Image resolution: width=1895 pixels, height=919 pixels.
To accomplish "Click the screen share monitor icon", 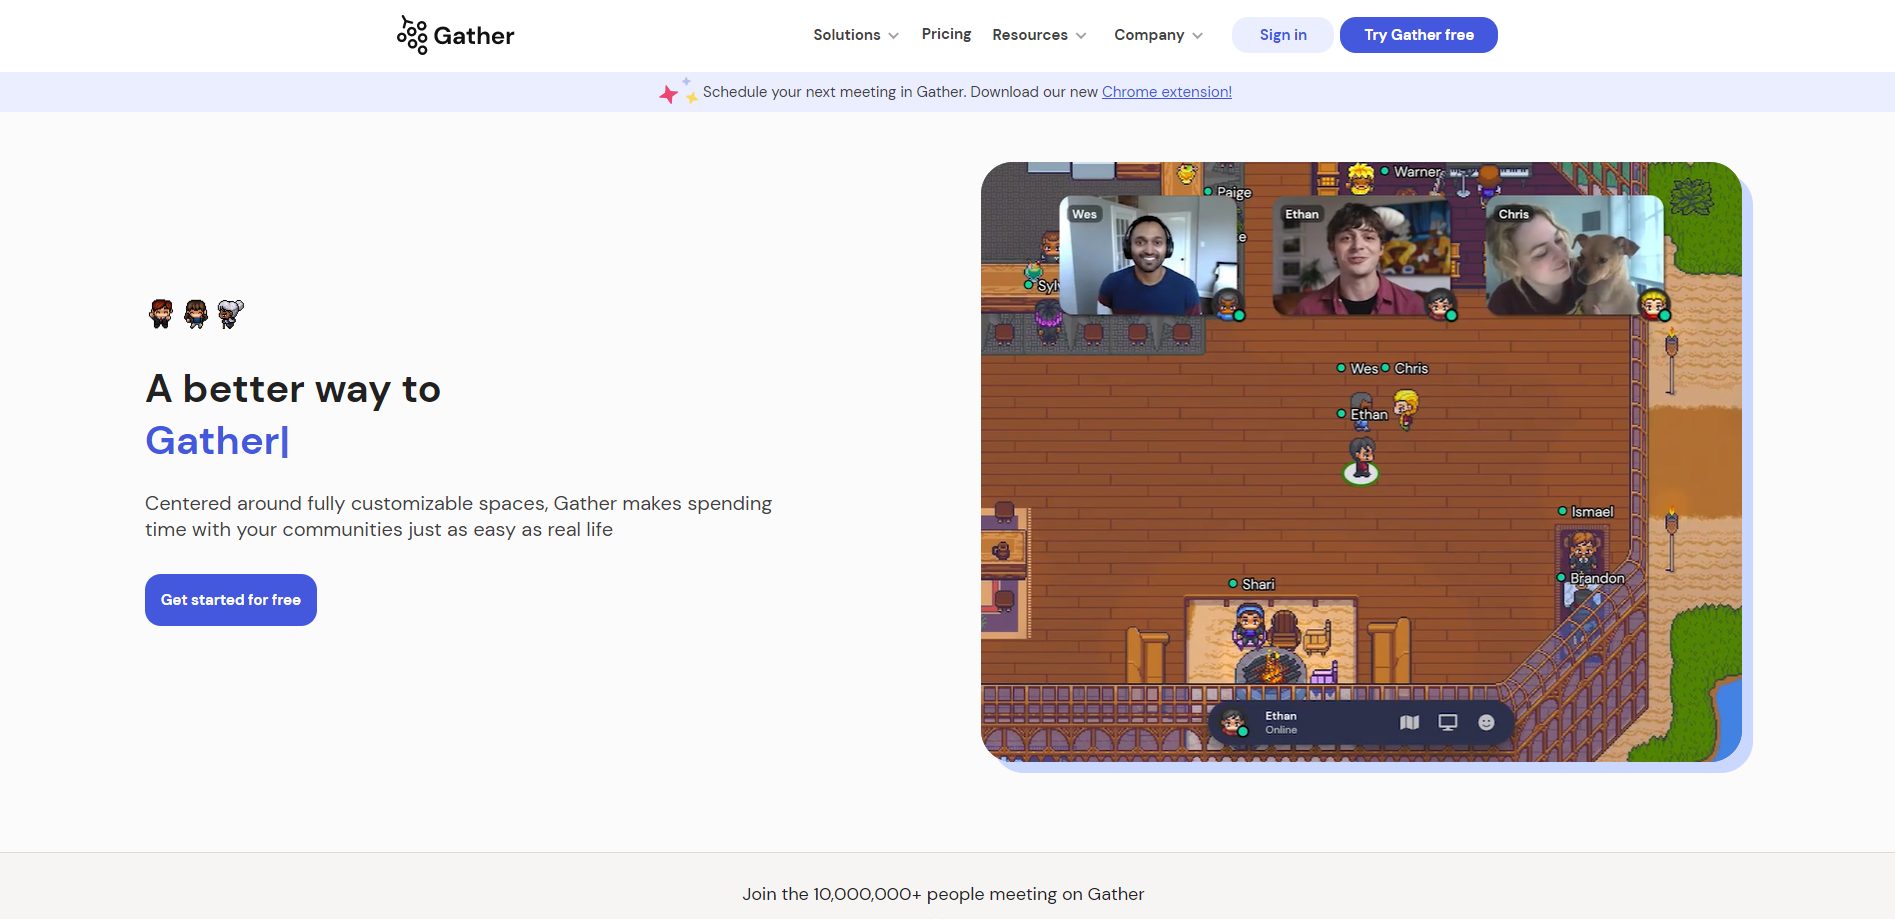I will [1447, 722].
